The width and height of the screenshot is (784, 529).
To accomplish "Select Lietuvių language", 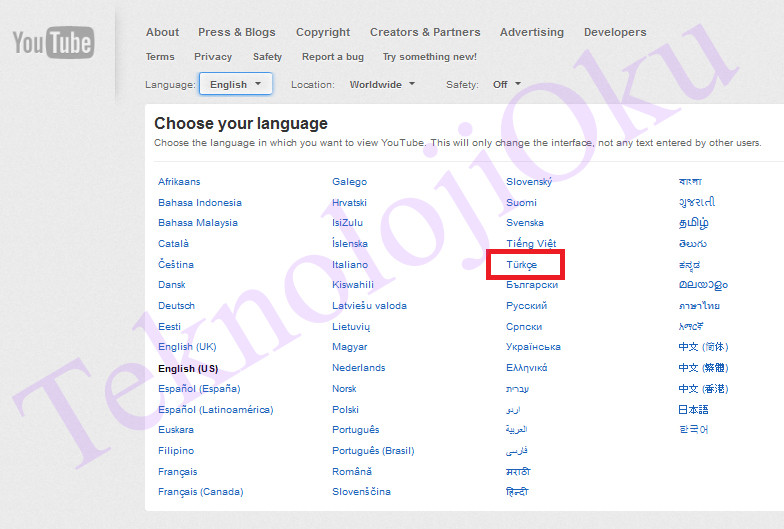I will pyautogui.click(x=351, y=326).
